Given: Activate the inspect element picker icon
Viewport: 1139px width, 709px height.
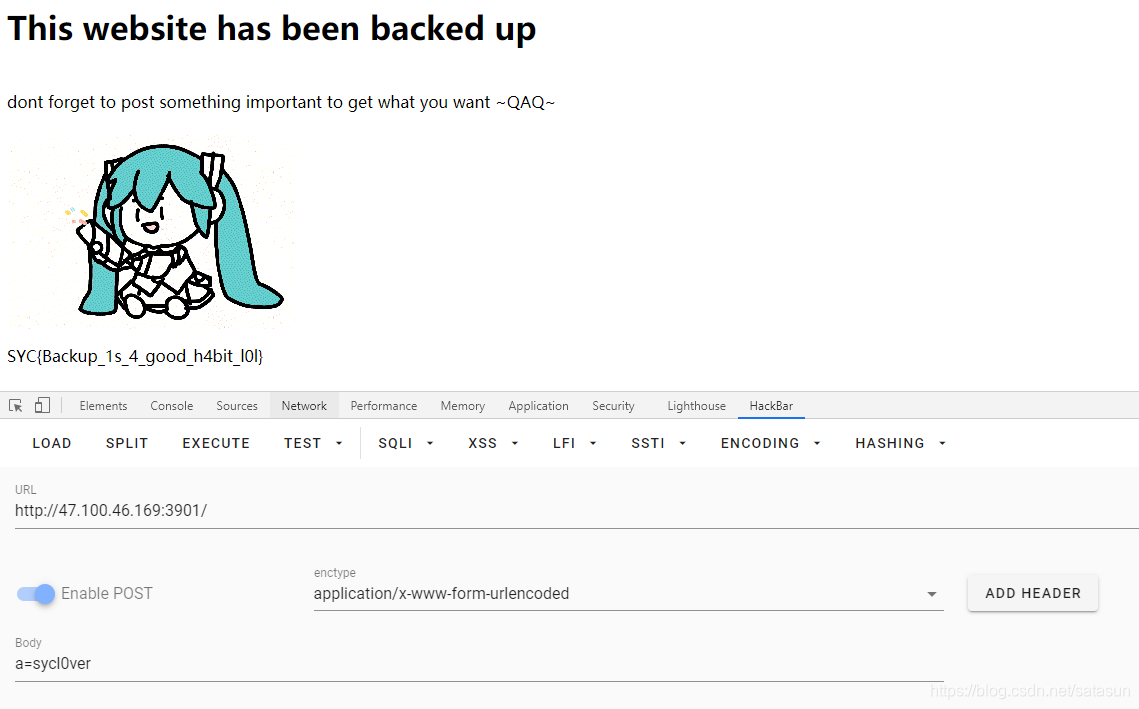Looking at the screenshot, I should (x=15, y=405).
